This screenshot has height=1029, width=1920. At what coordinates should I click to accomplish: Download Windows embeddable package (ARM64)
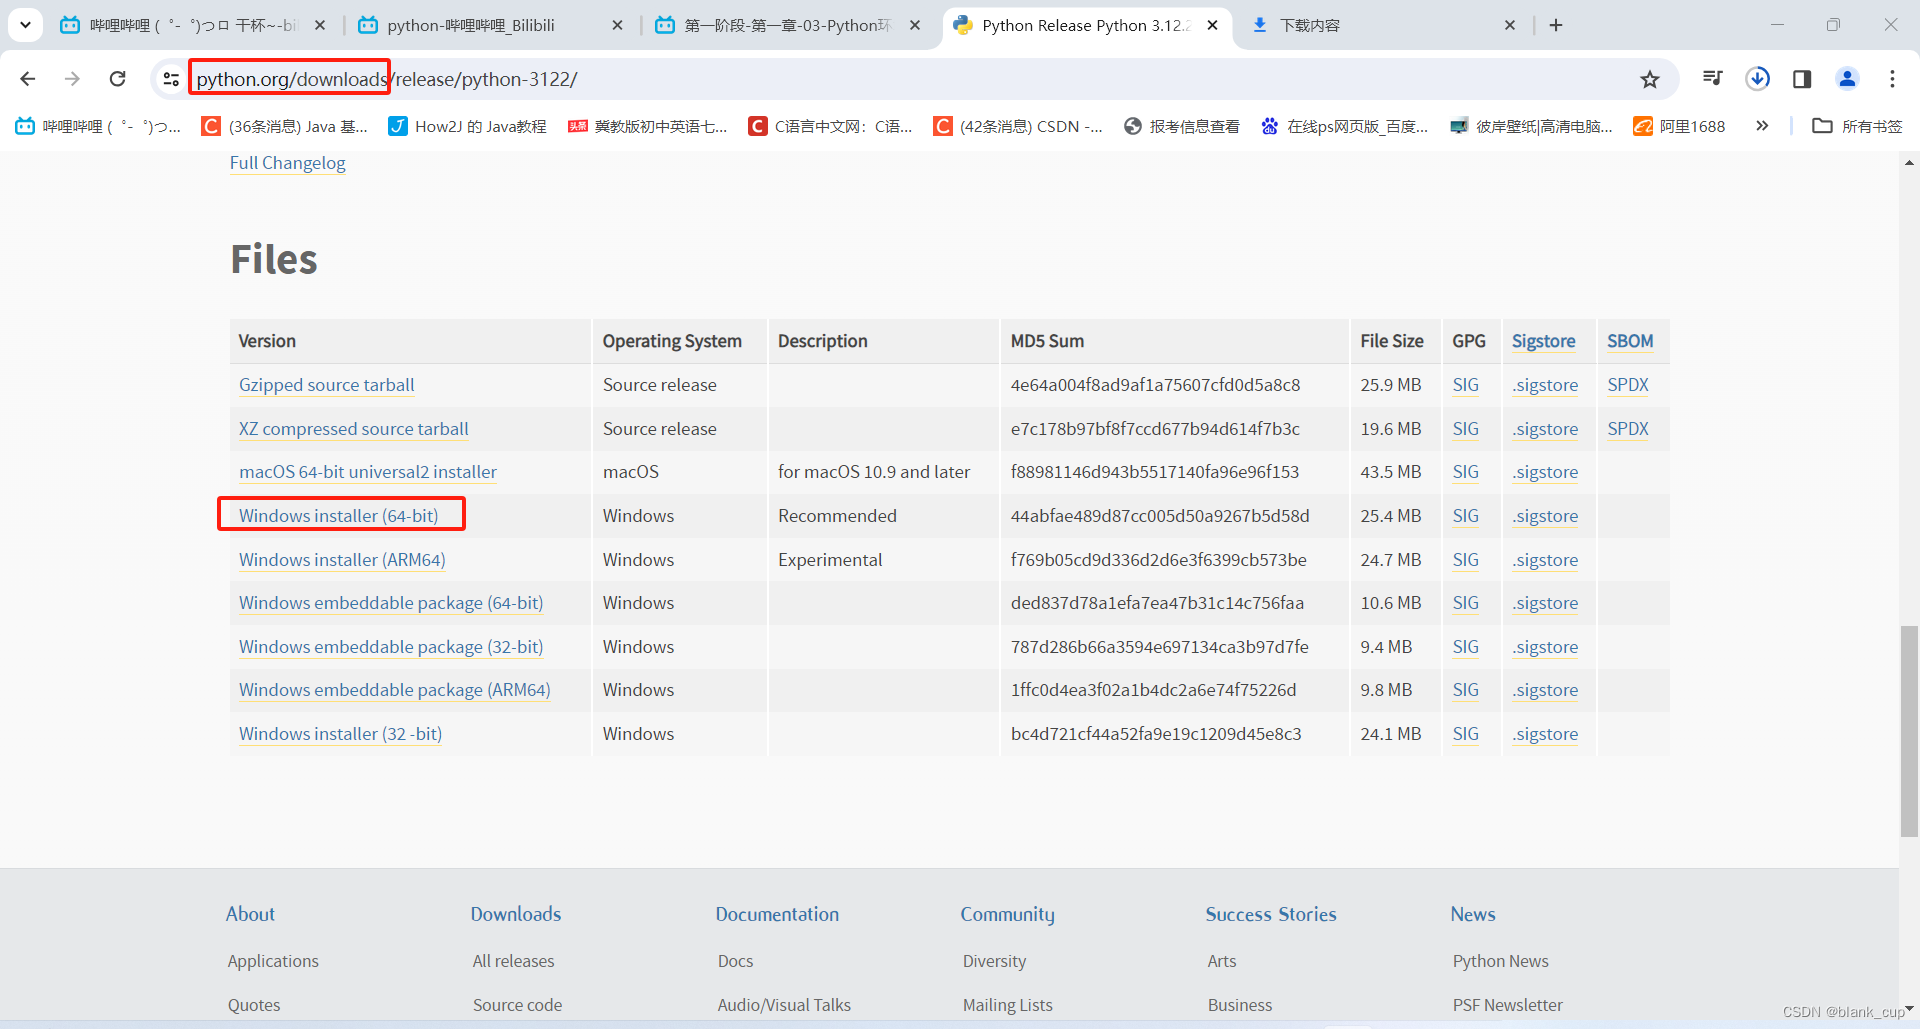click(394, 690)
